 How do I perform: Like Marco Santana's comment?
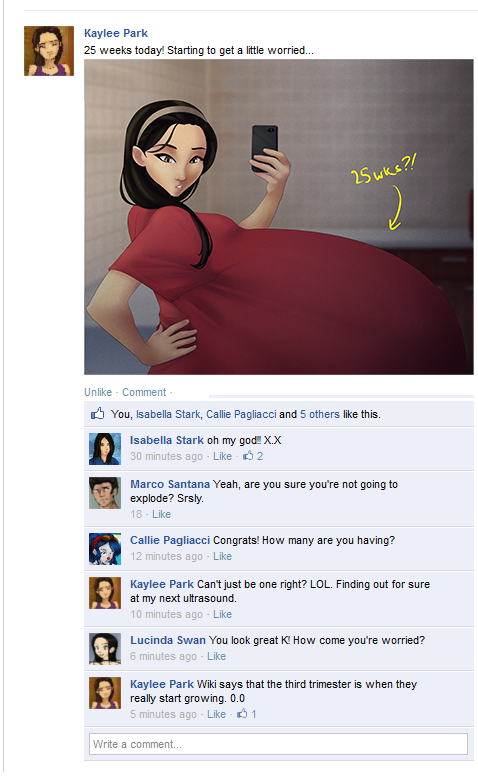[161, 514]
